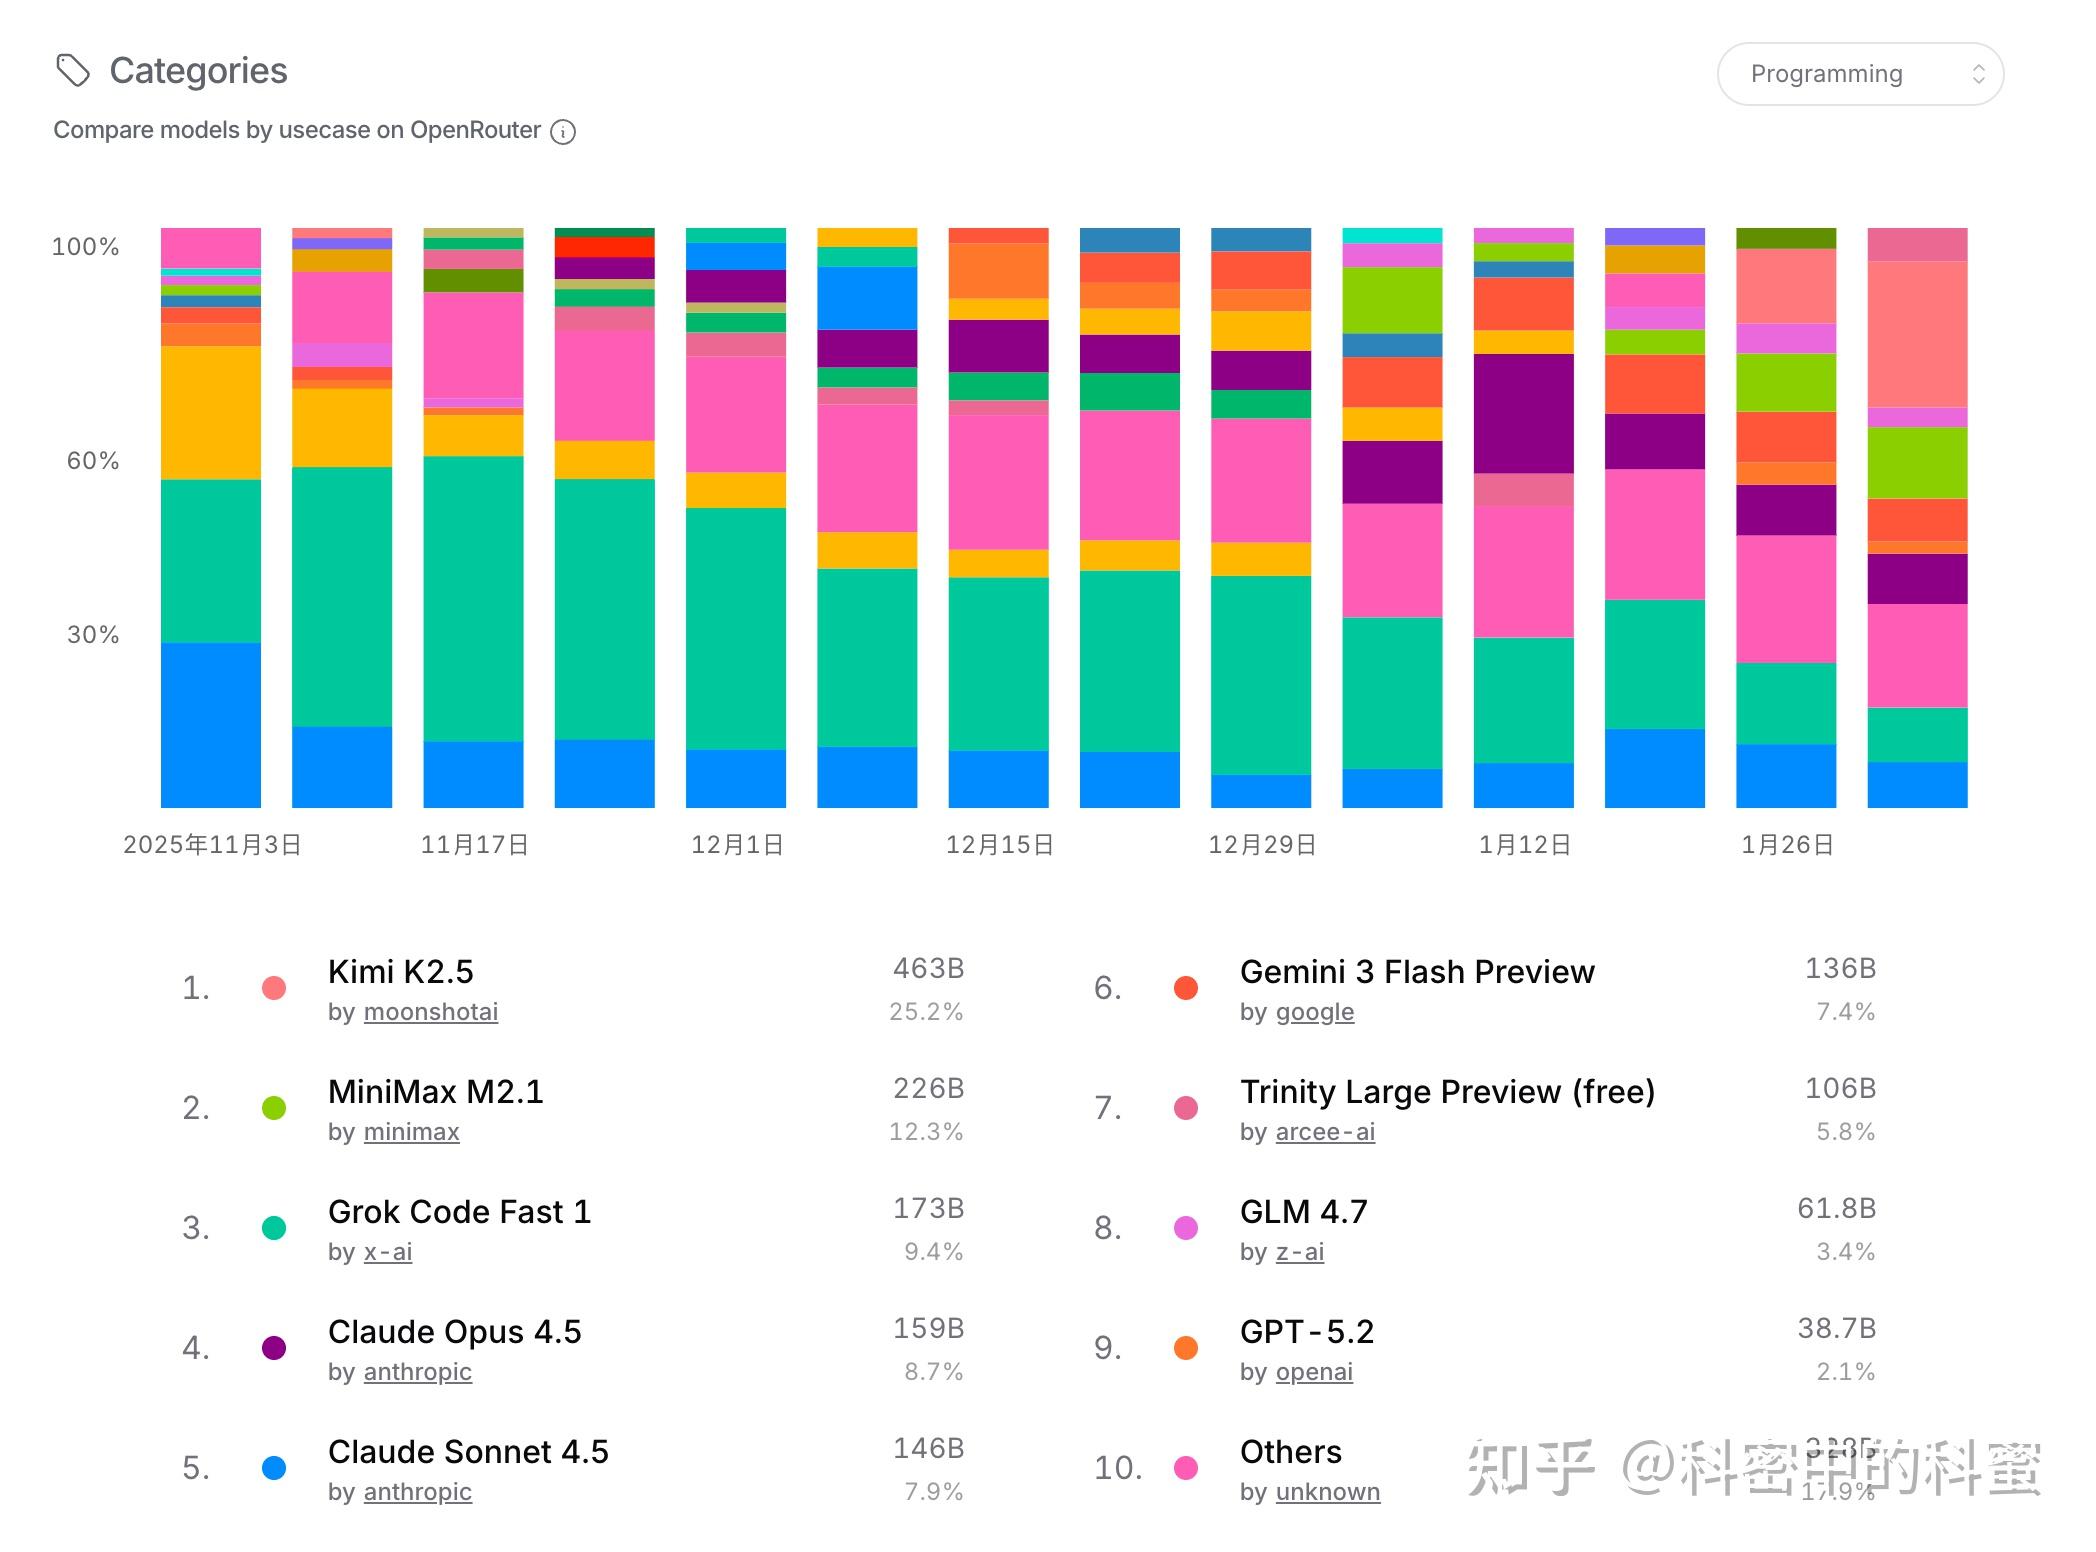Open the arcee-ai provider link
This screenshot has height=1552, width=2096.
[1324, 1132]
